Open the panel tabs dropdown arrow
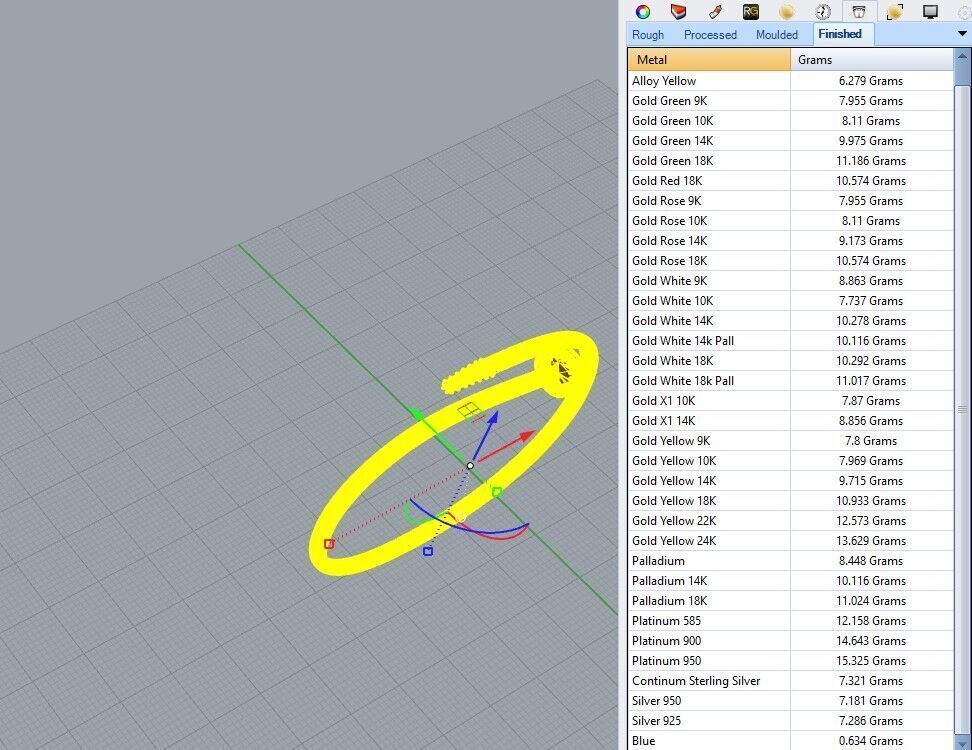 (963, 34)
